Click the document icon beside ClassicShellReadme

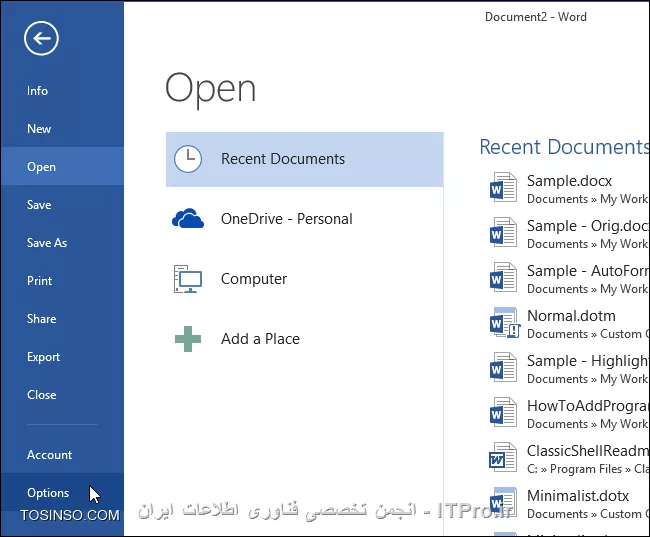tap(503, 458)
